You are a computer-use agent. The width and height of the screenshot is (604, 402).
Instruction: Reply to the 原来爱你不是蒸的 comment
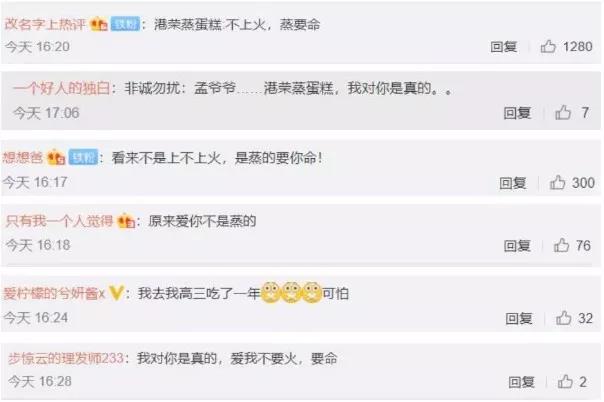point(517,245)
